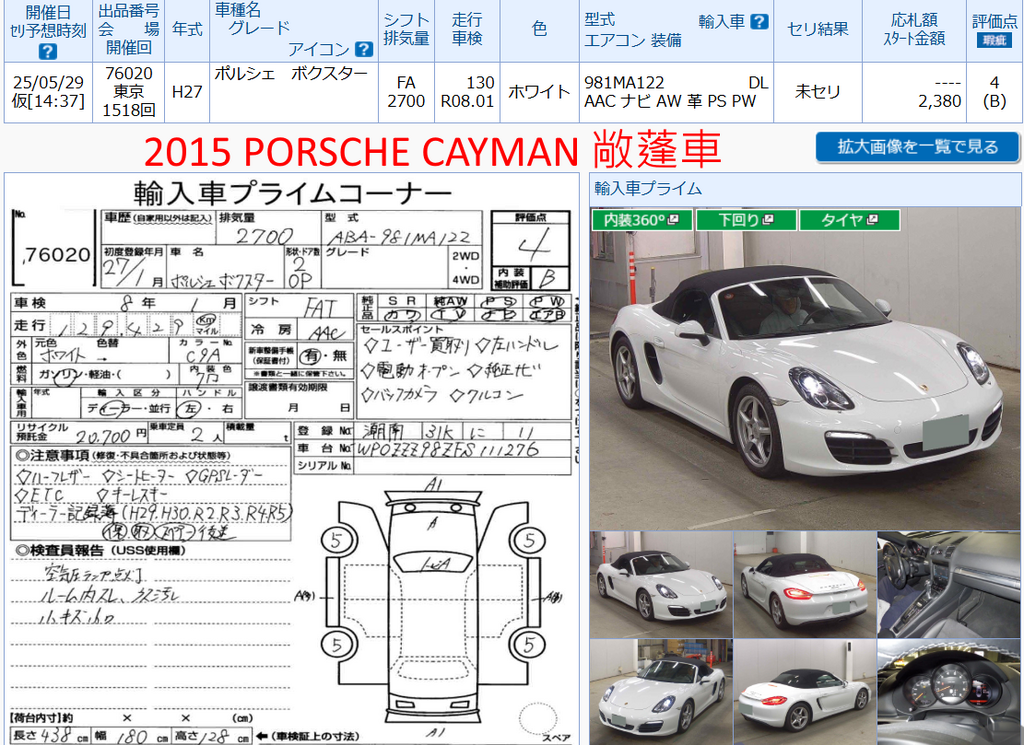Click the car name ポルシェ ボクスター

[x=291, y=74]
